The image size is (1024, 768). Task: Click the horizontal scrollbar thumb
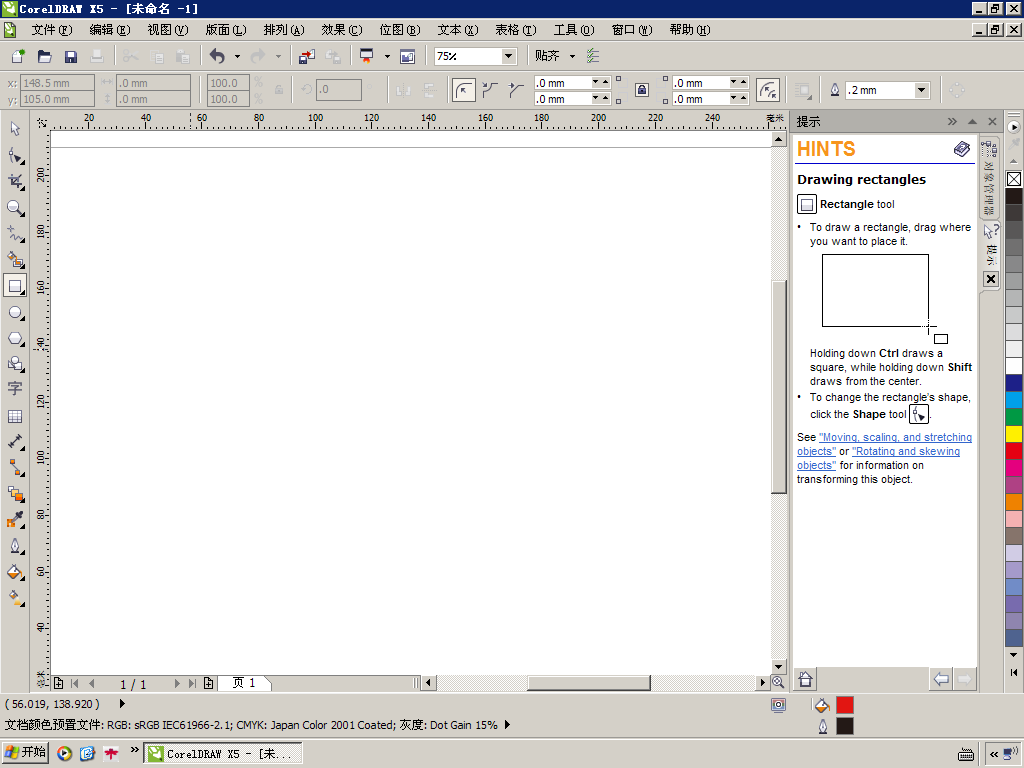click(x=588, y=683)
